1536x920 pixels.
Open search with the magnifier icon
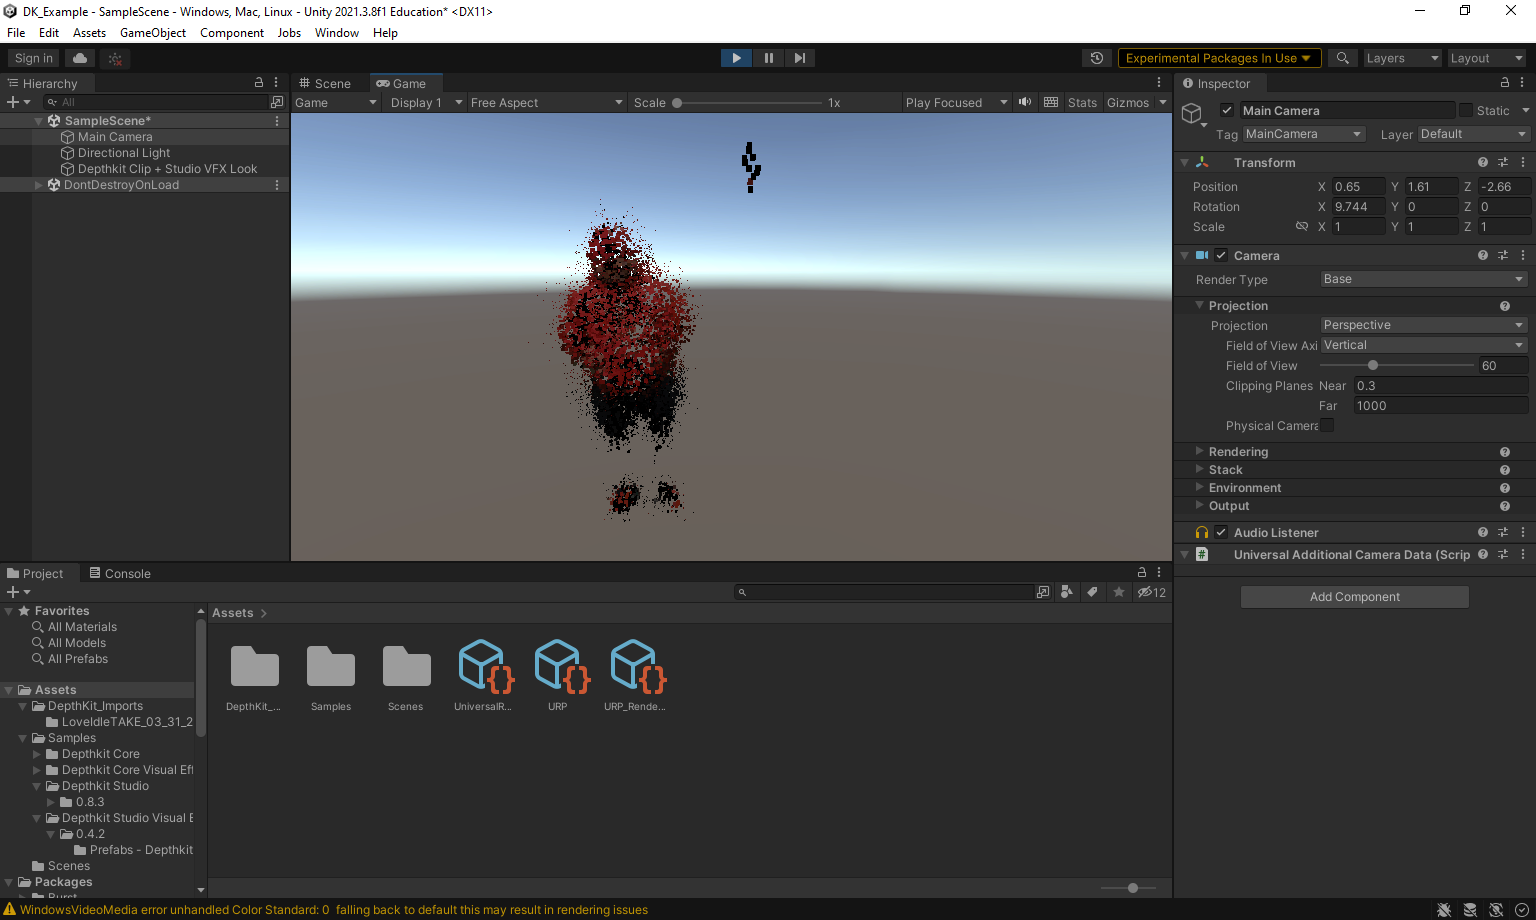1343,58
